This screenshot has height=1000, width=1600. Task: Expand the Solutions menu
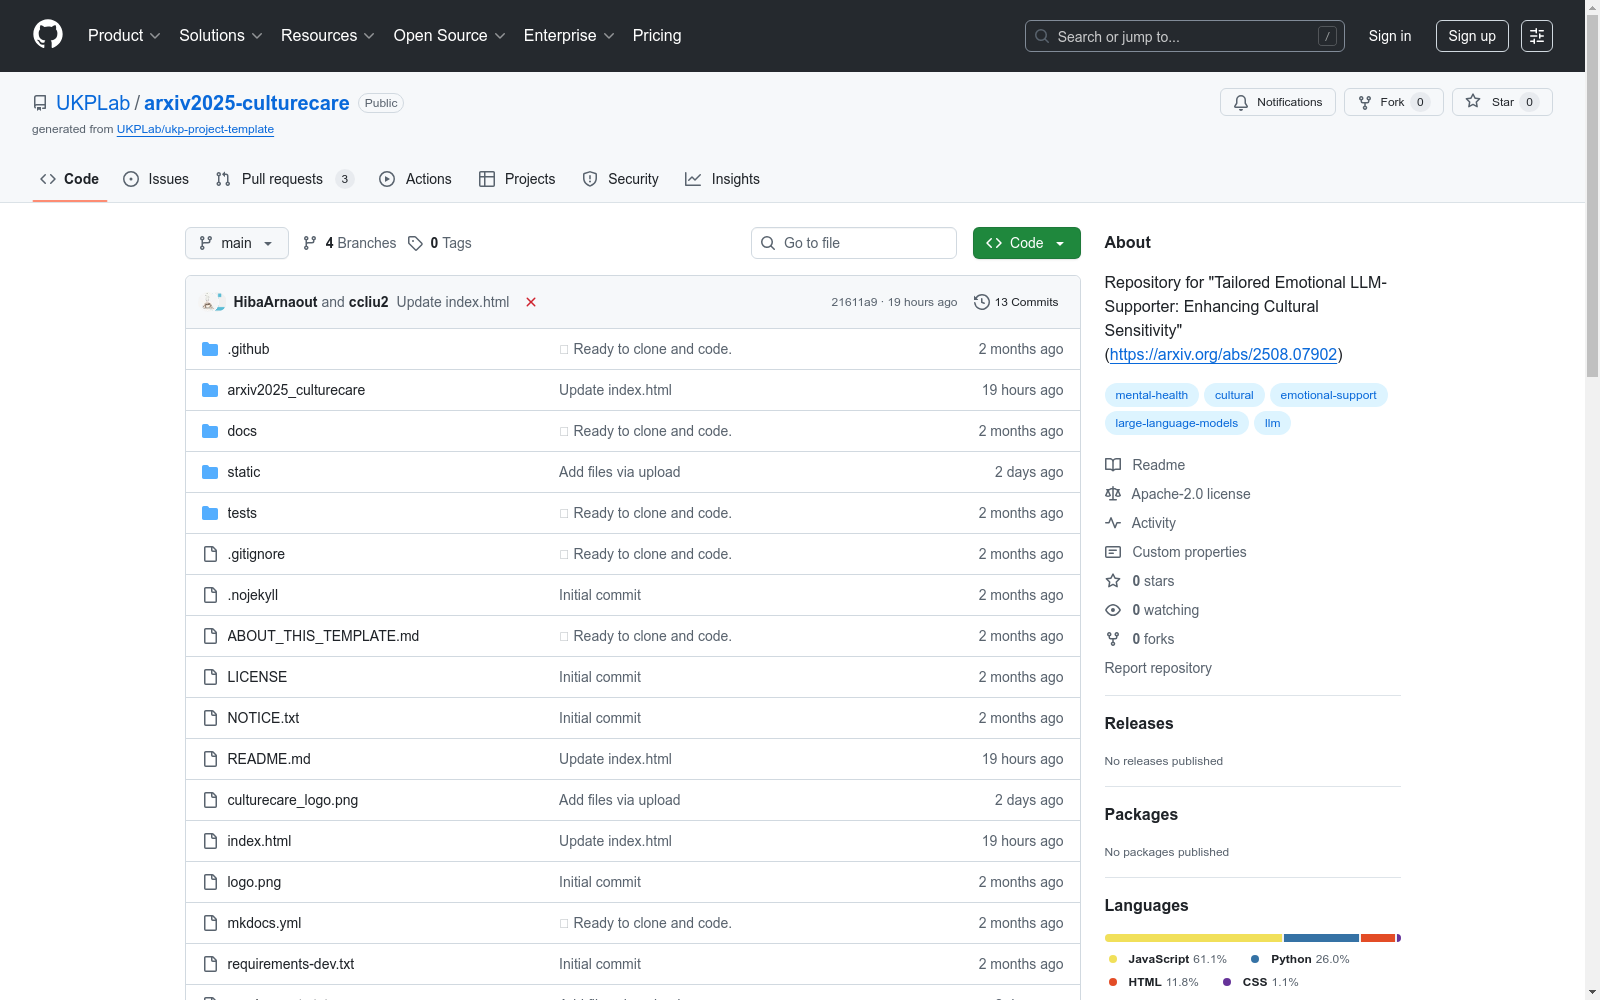coord(221,36)
